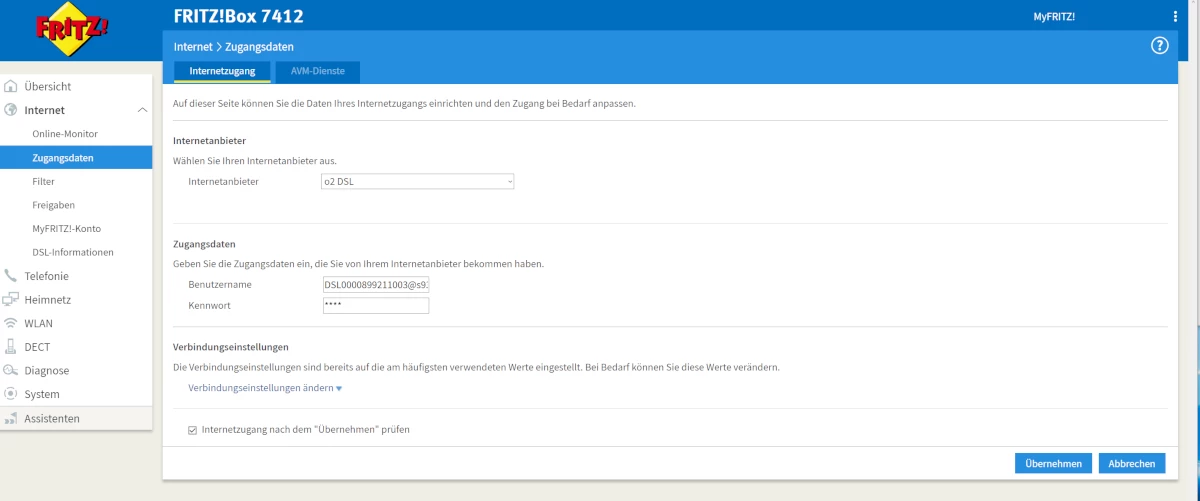Image resolution: width=1200 pixels, height=501 pixels.
Task: Toggle Internetzugang nach Übernehmen prüfen checkbox
Action: pyautogui.click(x=193, y=429)
